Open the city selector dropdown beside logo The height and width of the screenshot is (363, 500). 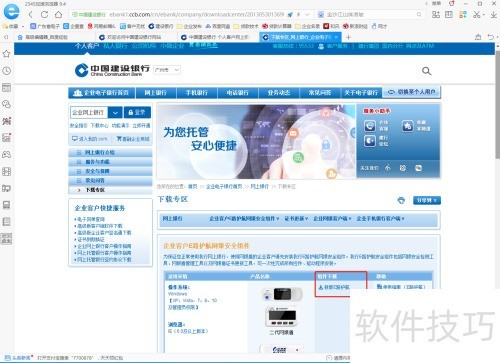pos(167,70)
